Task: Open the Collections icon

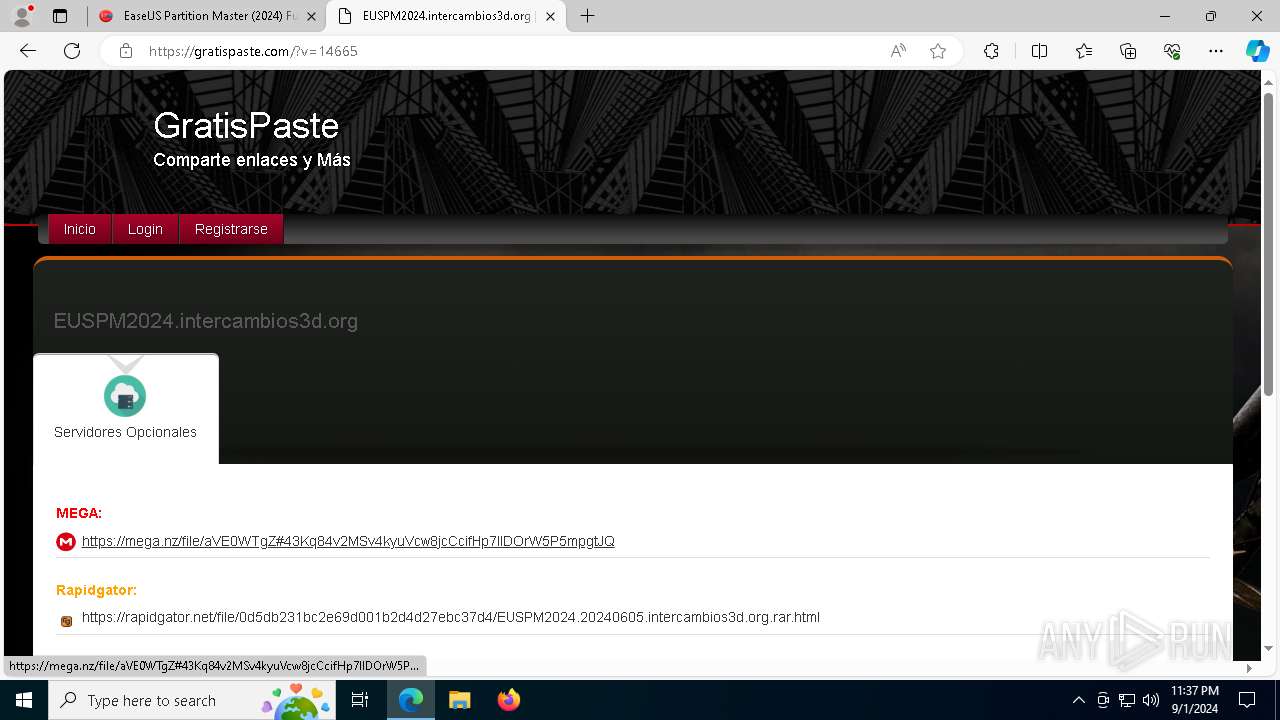Action: pos(1128,51)
